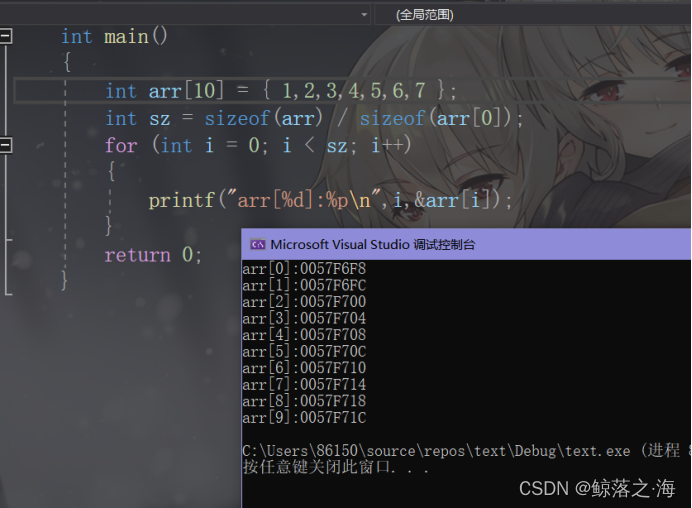
Task: Click the console line arr[5]:0057F70C
Action: (x=304, y=352)
